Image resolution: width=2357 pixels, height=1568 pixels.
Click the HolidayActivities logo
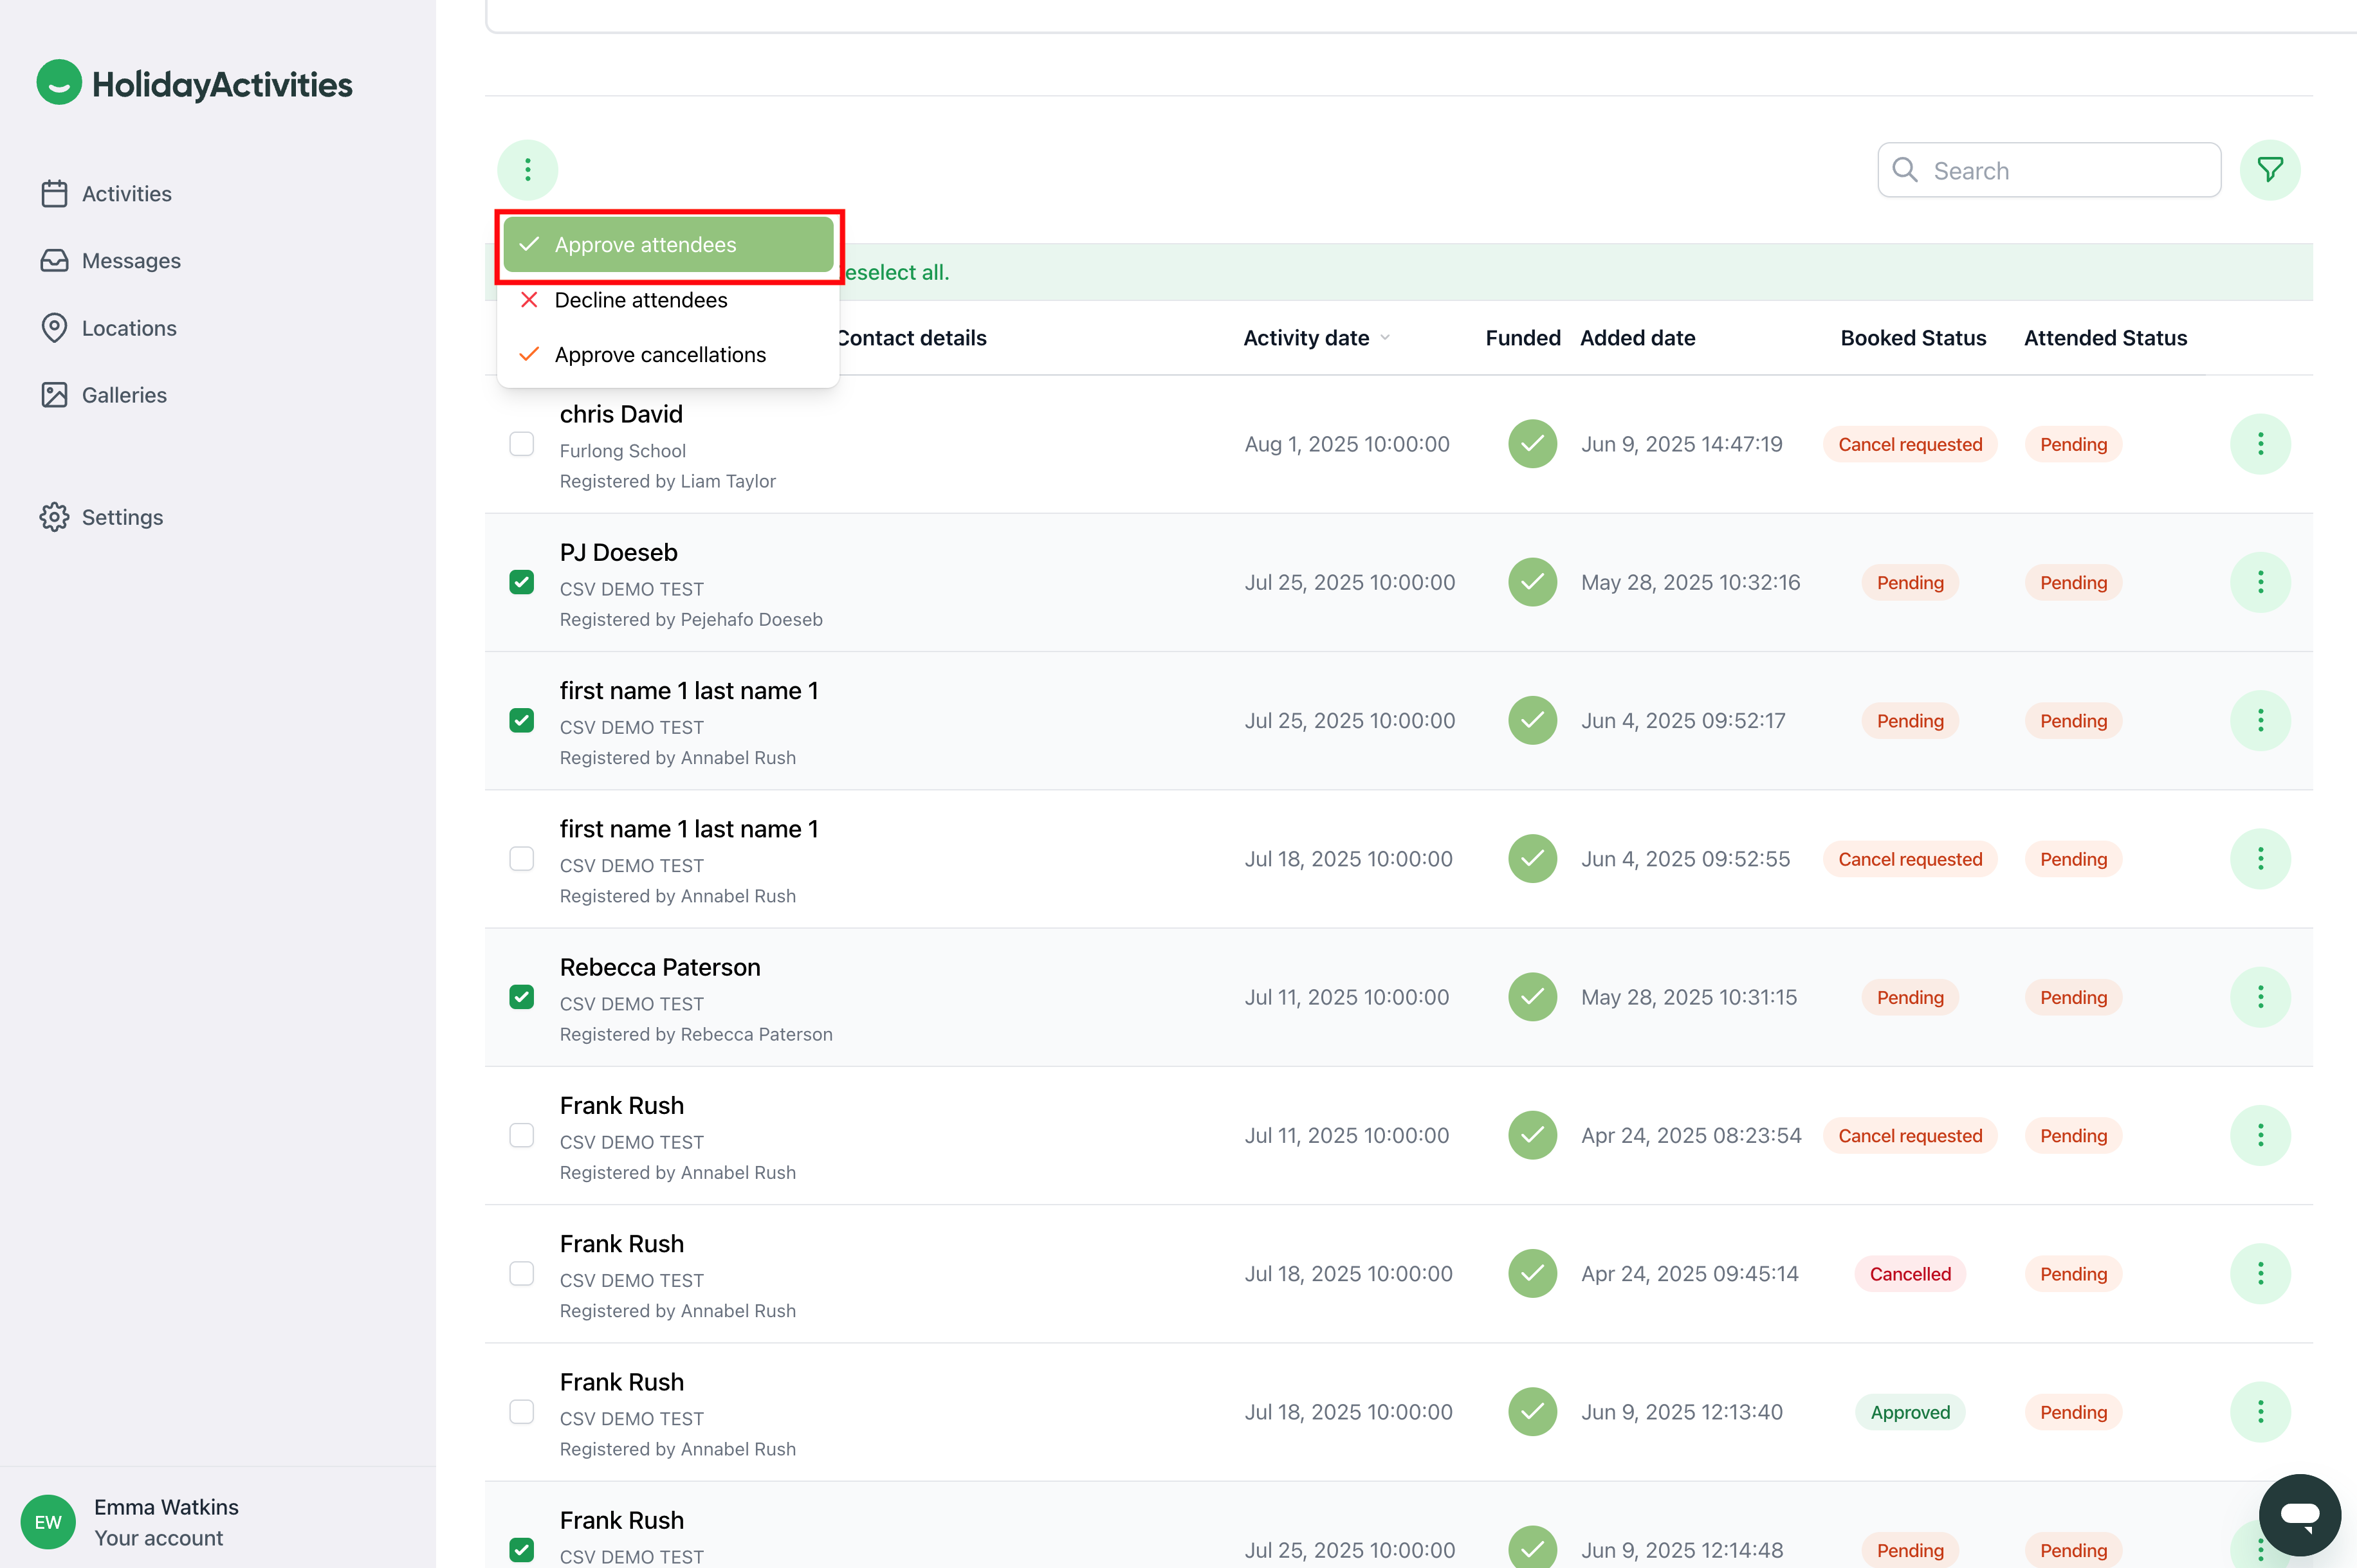click(x=195, y=84)
